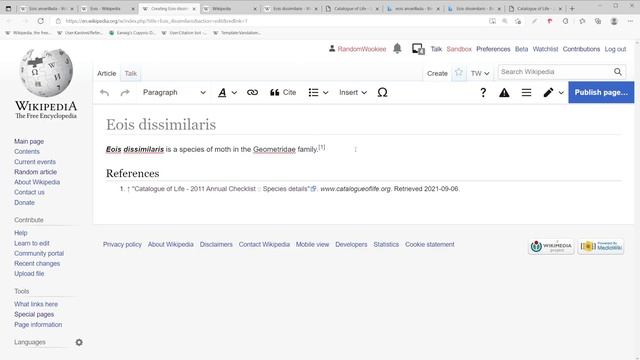Add page to watchlist with star icon

[459, 73]
